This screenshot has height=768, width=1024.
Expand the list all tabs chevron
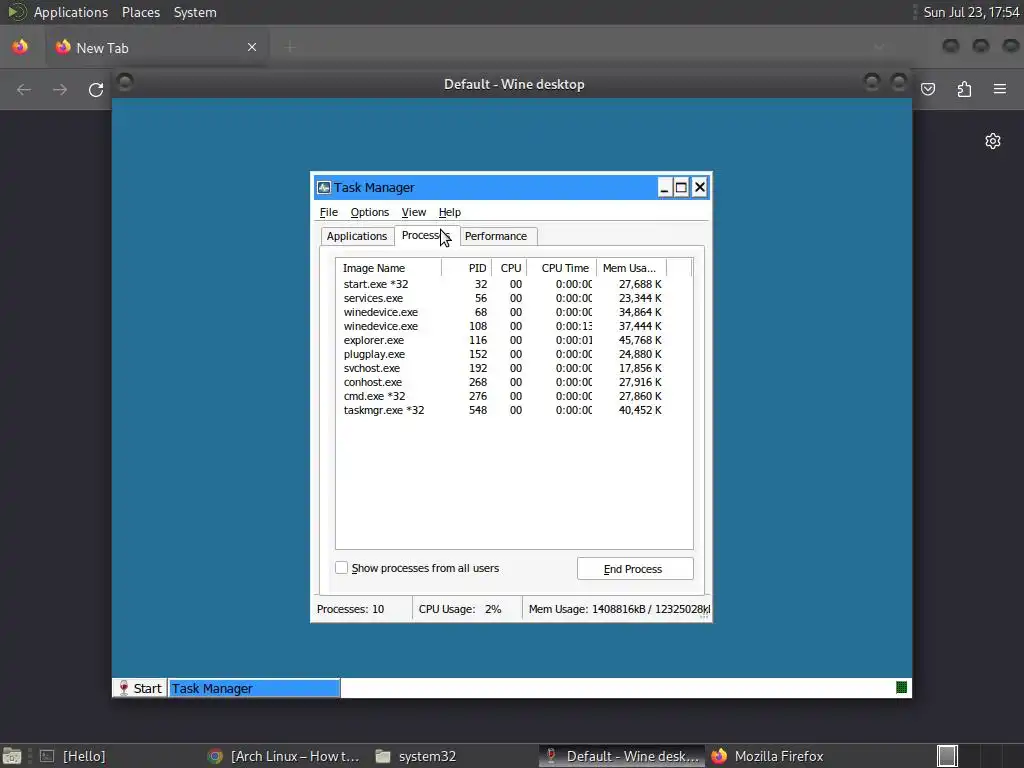click(x=879, y=47)
